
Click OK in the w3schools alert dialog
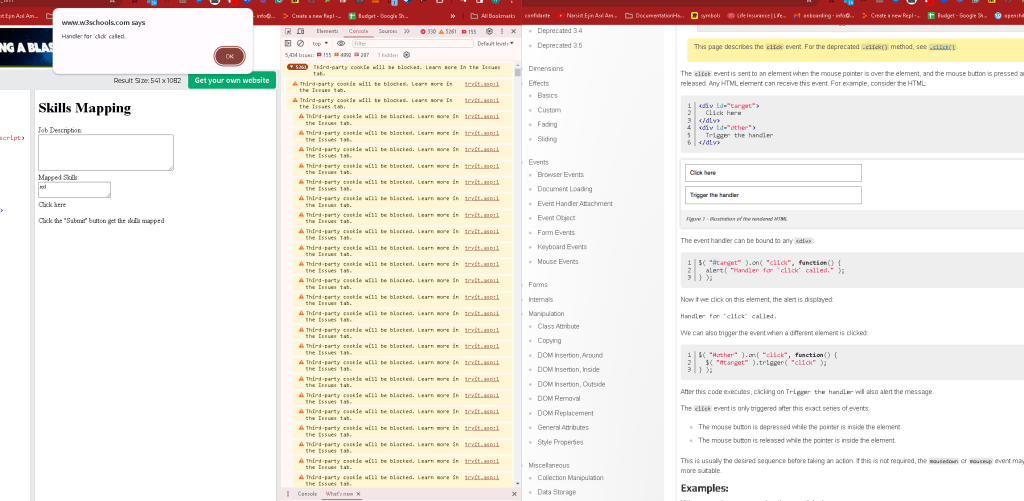(229, 56)
